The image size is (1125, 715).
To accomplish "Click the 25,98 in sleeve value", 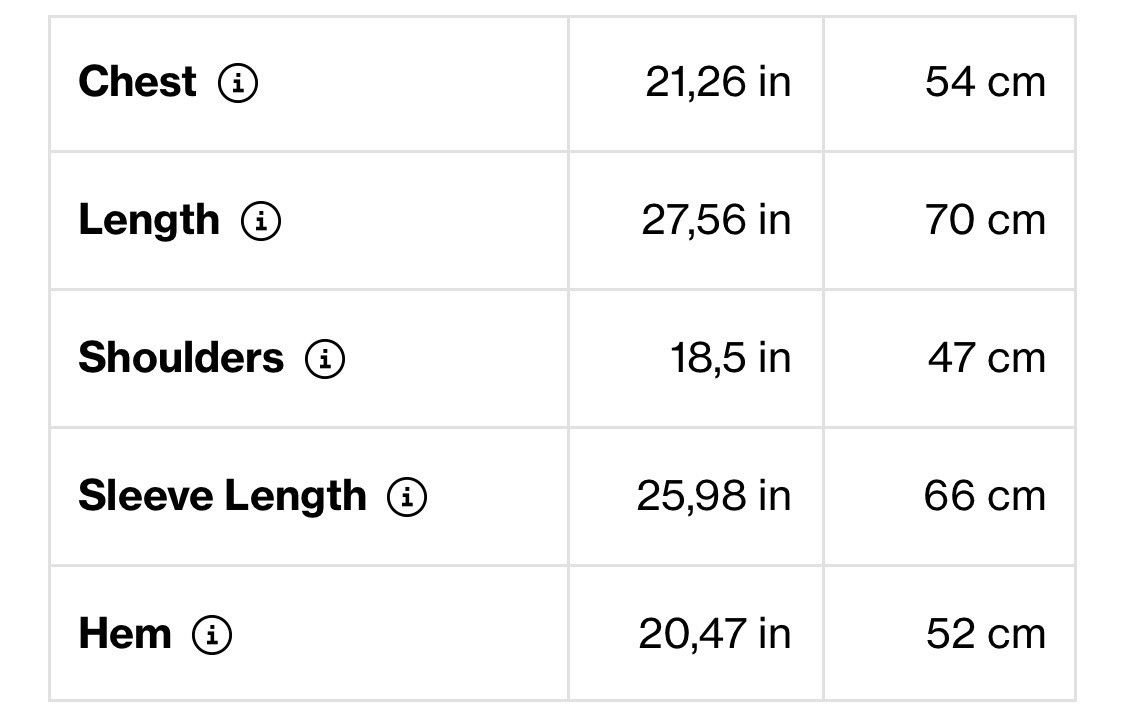I will [x=714, y=496].
